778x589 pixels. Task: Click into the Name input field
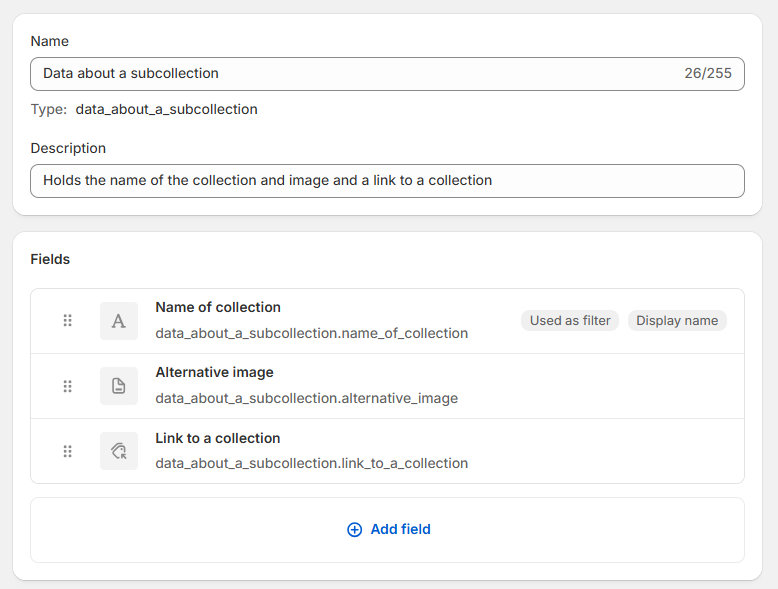point(350,74)
